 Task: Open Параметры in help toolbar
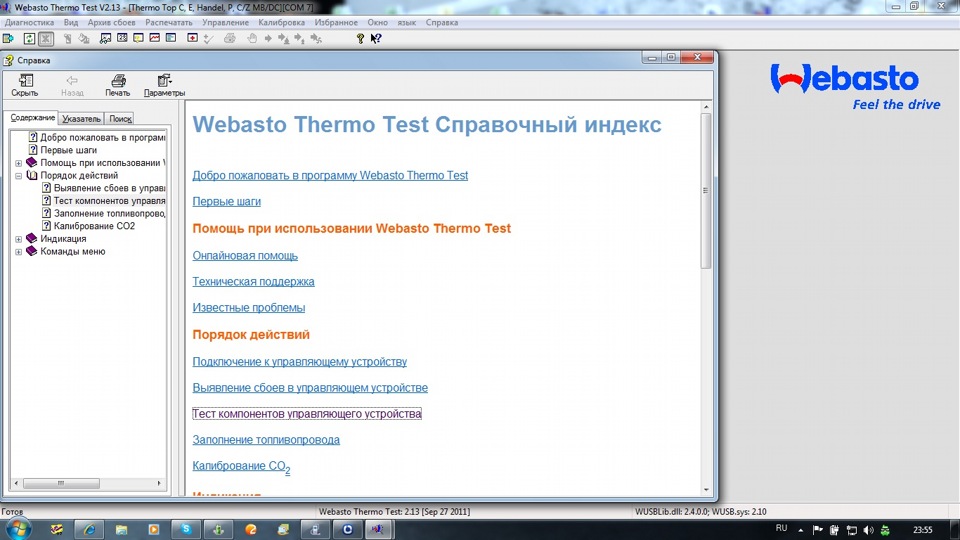[x=164, y=85]
